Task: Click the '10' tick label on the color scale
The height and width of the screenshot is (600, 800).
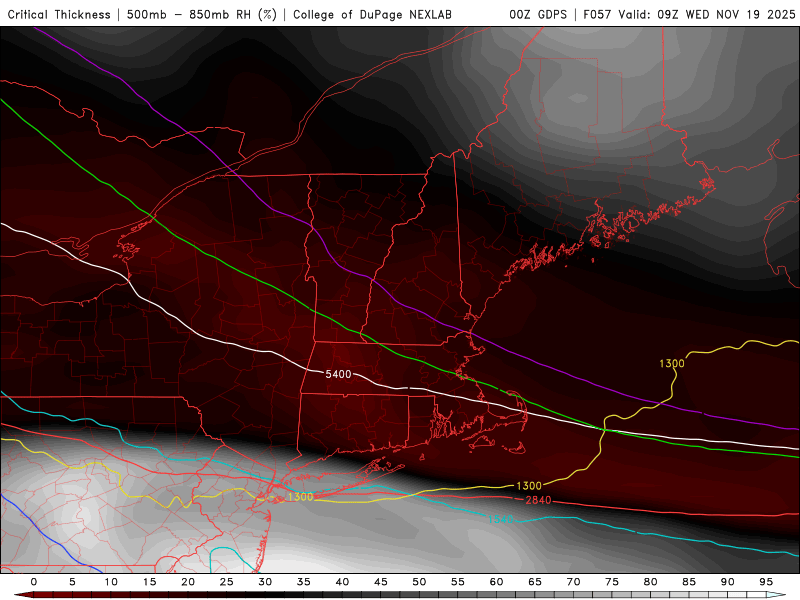Action: tap(111, 582)
